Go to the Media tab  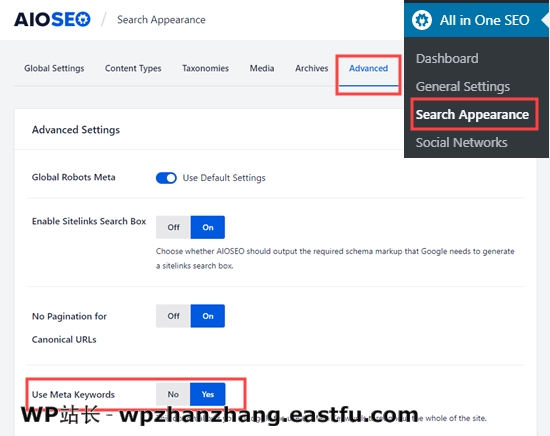tap(262, 68)
